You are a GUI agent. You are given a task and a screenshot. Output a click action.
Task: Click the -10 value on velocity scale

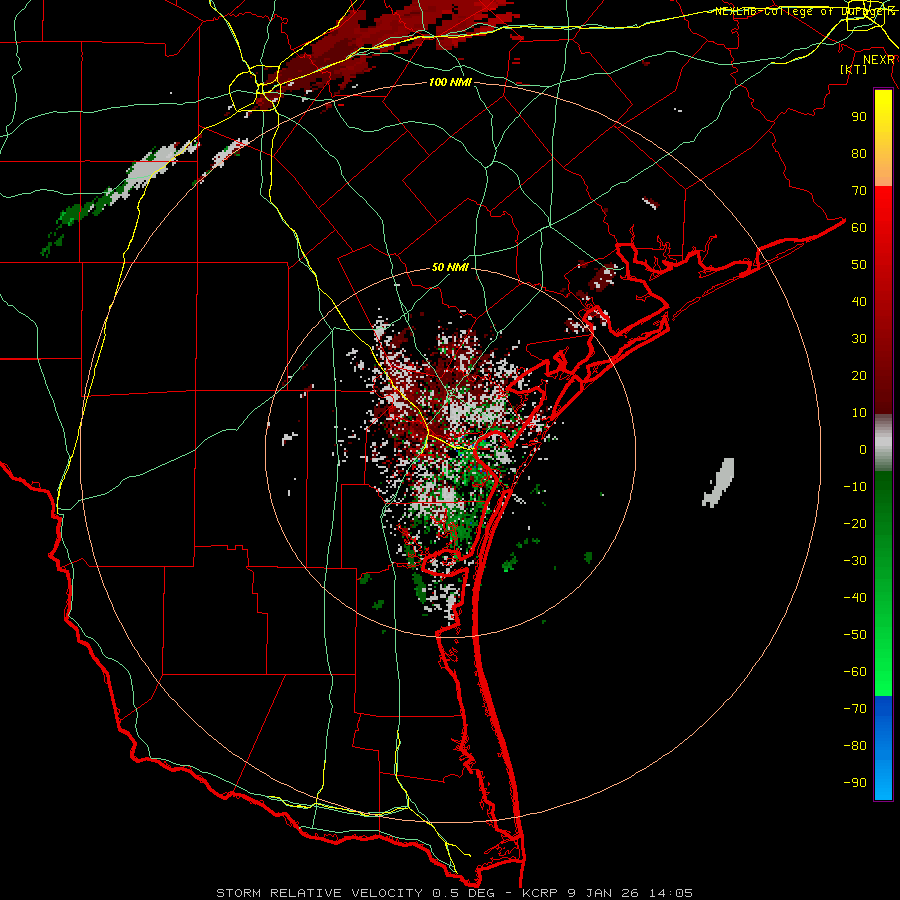tap(855, 487)
